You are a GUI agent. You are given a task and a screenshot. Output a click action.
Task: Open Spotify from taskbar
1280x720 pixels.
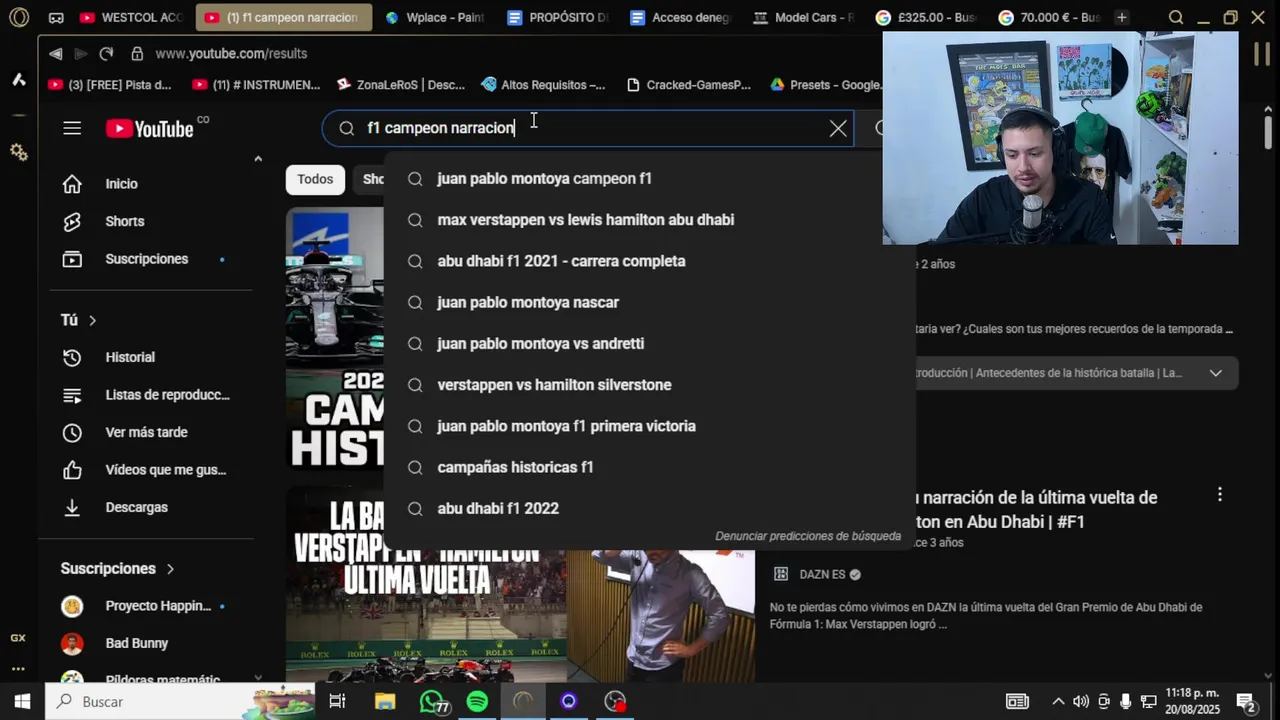[477, 702]
